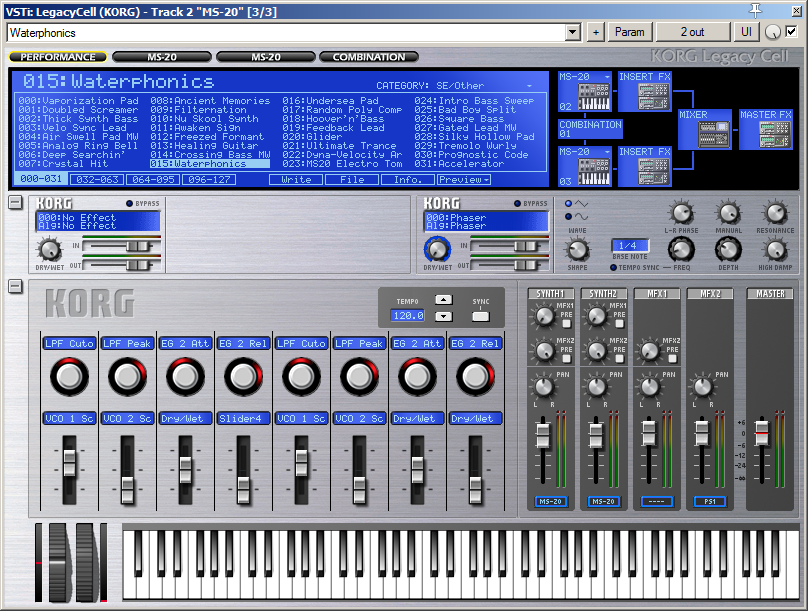Enable TEMPO SYNC on the Phaser
This screenshot has width=808, height=611.
(x=613, y=267)
